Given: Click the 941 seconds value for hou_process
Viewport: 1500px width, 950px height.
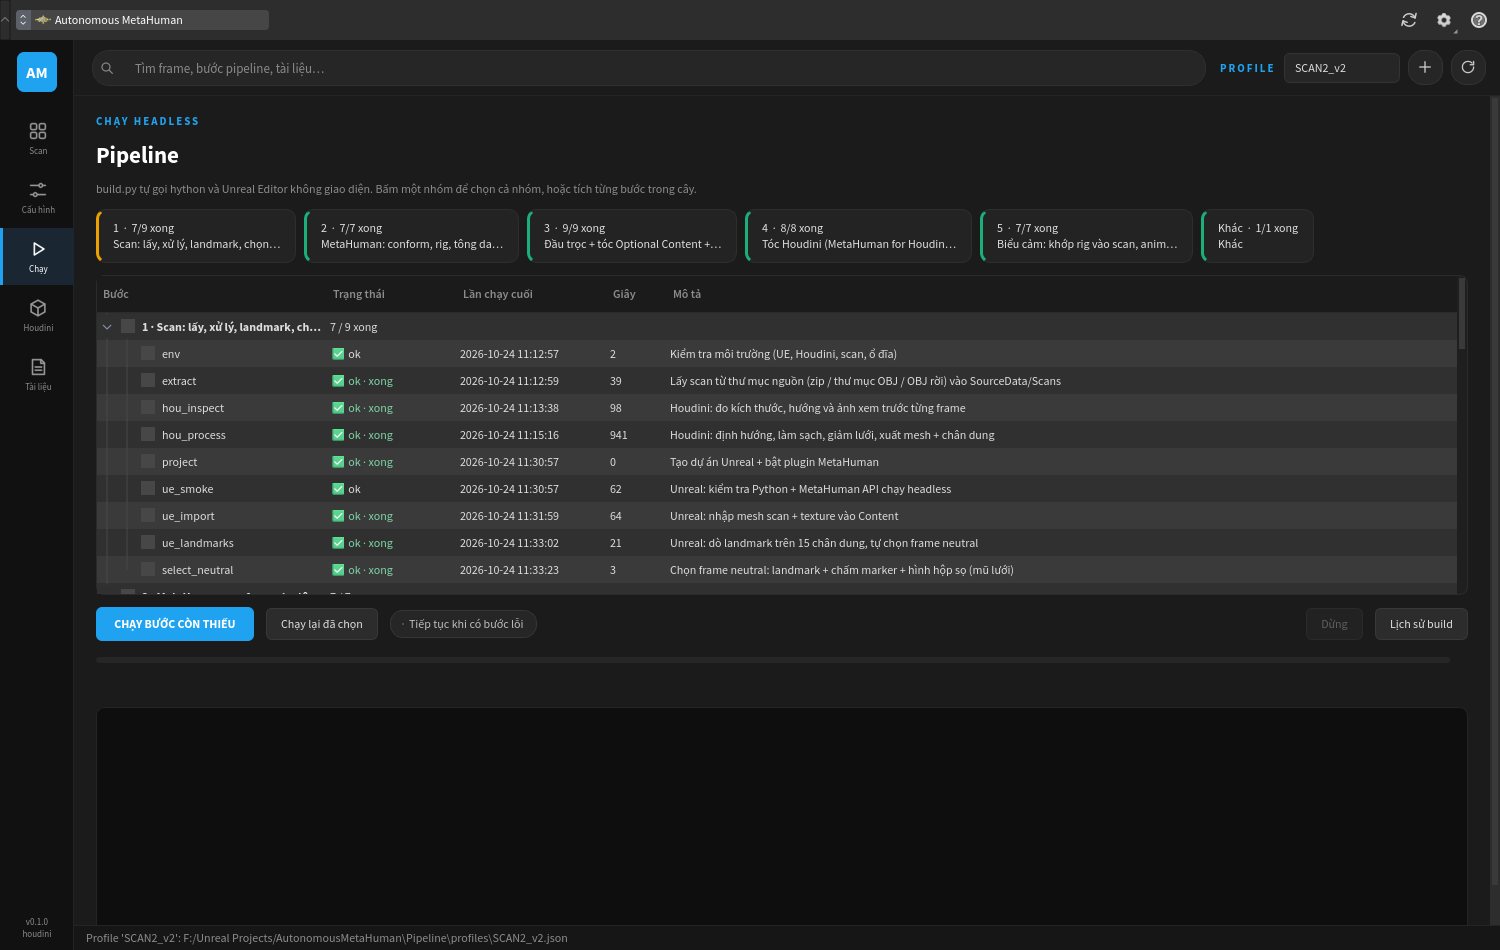Looking at the screenshot, I should (x=619, y=435).
